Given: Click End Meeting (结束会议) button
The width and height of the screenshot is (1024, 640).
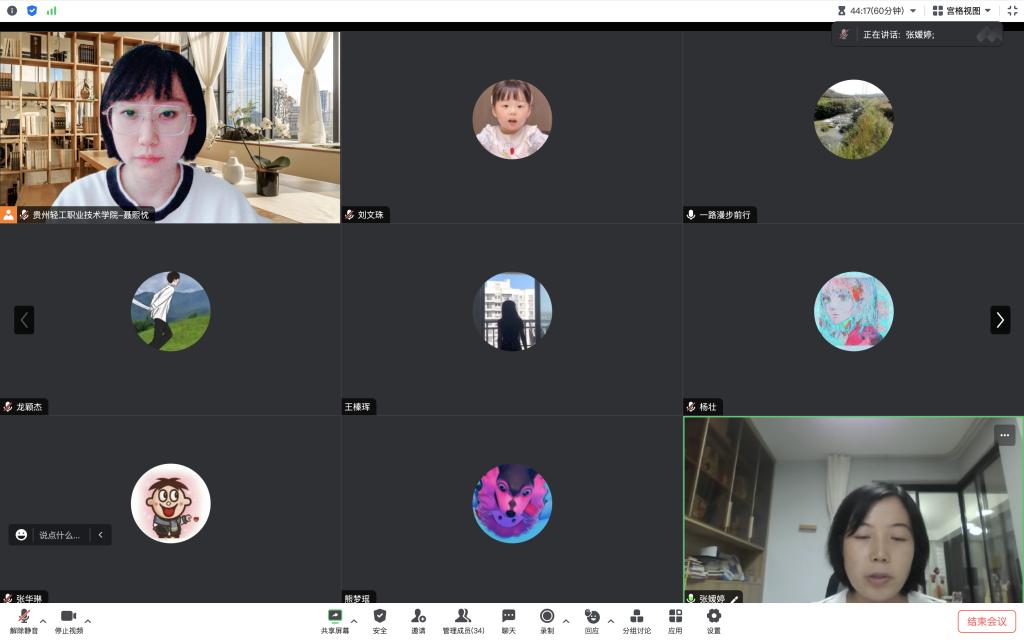Looking at the screenshot, I should click(x=986, y=621).
